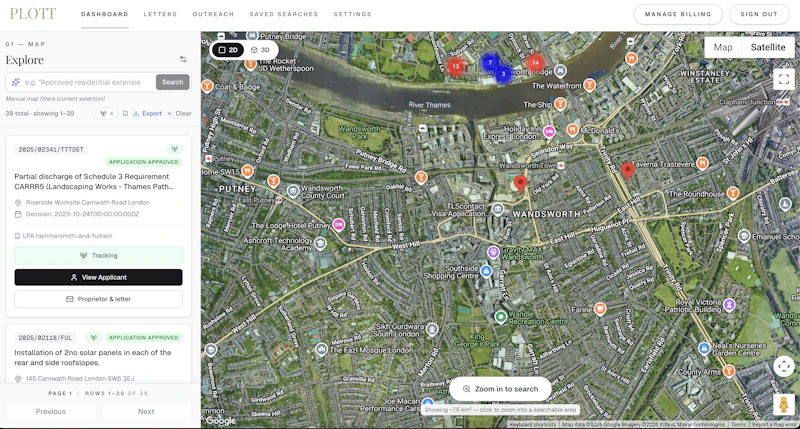
Task: Click Sikh Gurdwara South London marker
Action: pos(432,329)
